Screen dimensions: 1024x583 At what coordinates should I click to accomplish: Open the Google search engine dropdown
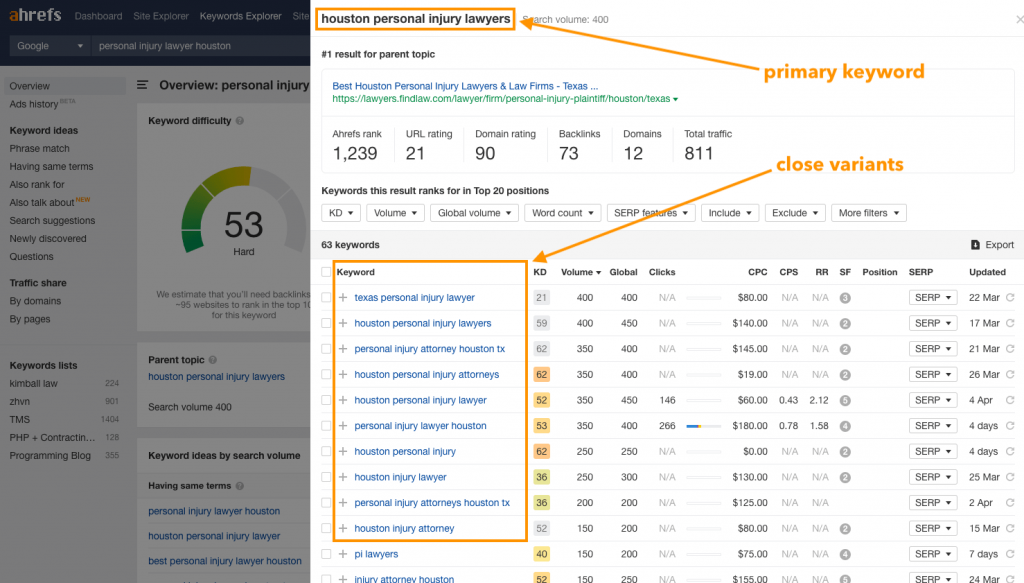50,46
